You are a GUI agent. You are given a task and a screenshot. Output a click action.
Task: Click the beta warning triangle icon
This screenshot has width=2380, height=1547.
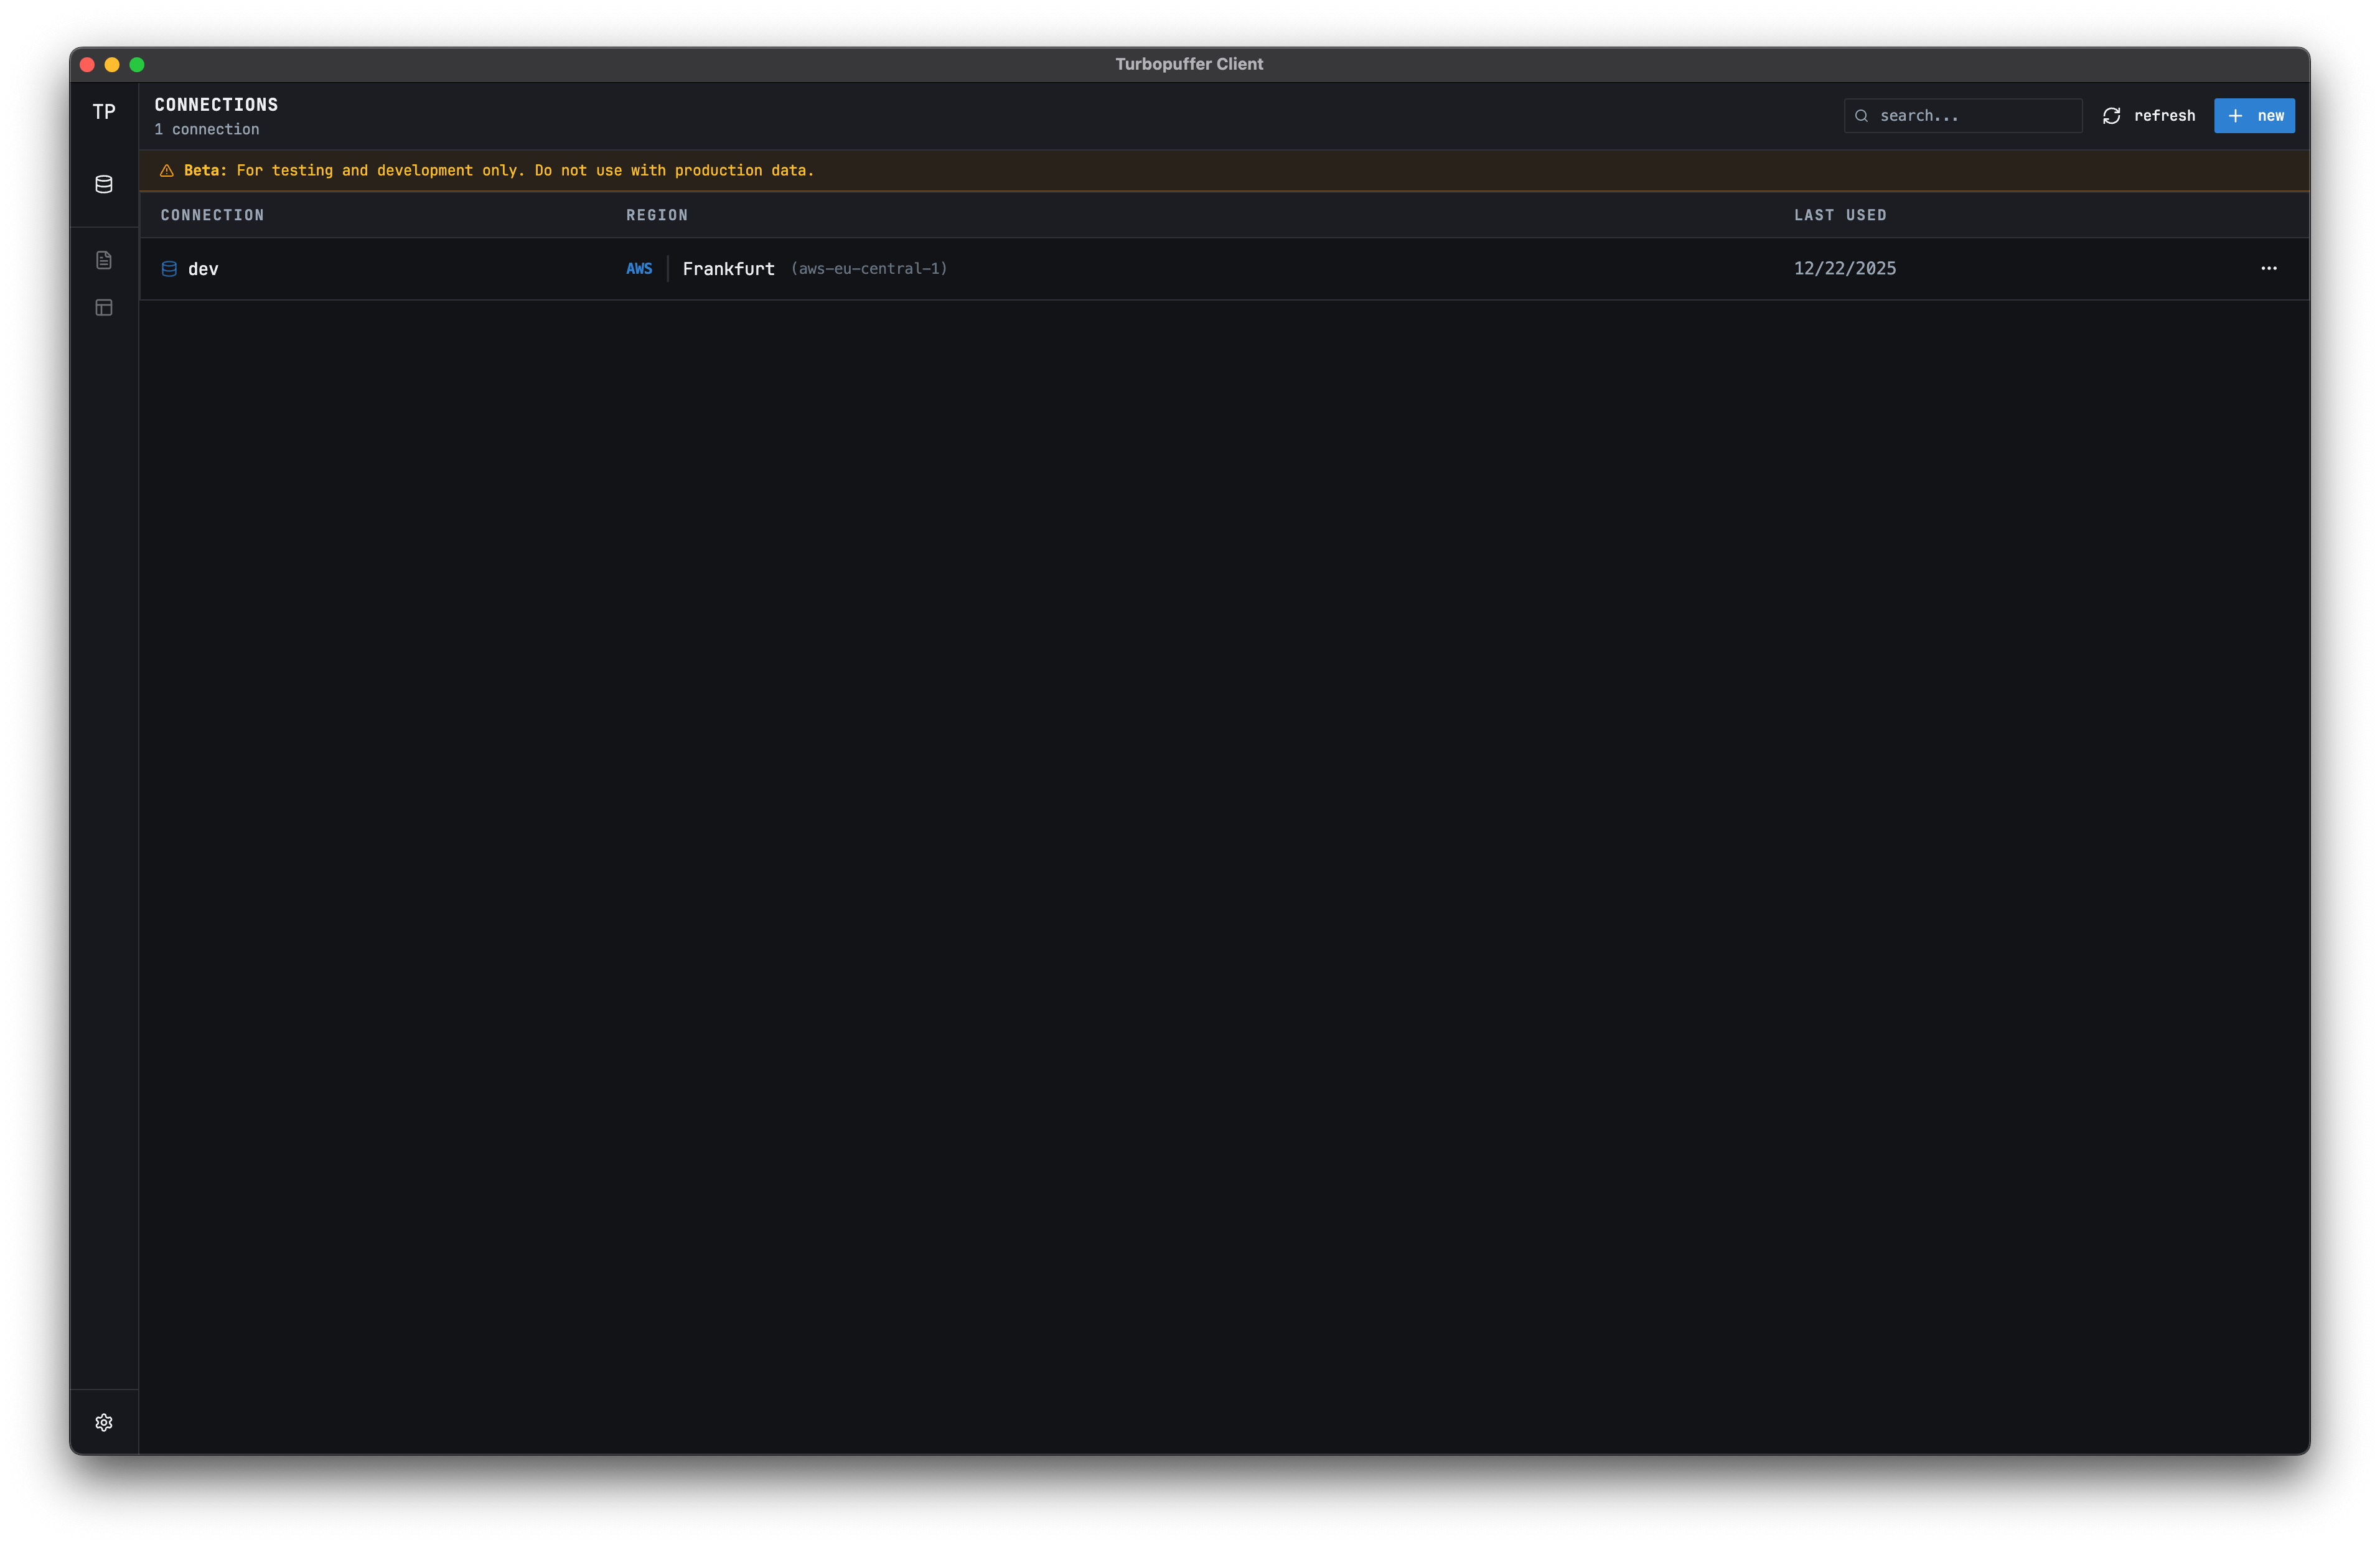167,171
